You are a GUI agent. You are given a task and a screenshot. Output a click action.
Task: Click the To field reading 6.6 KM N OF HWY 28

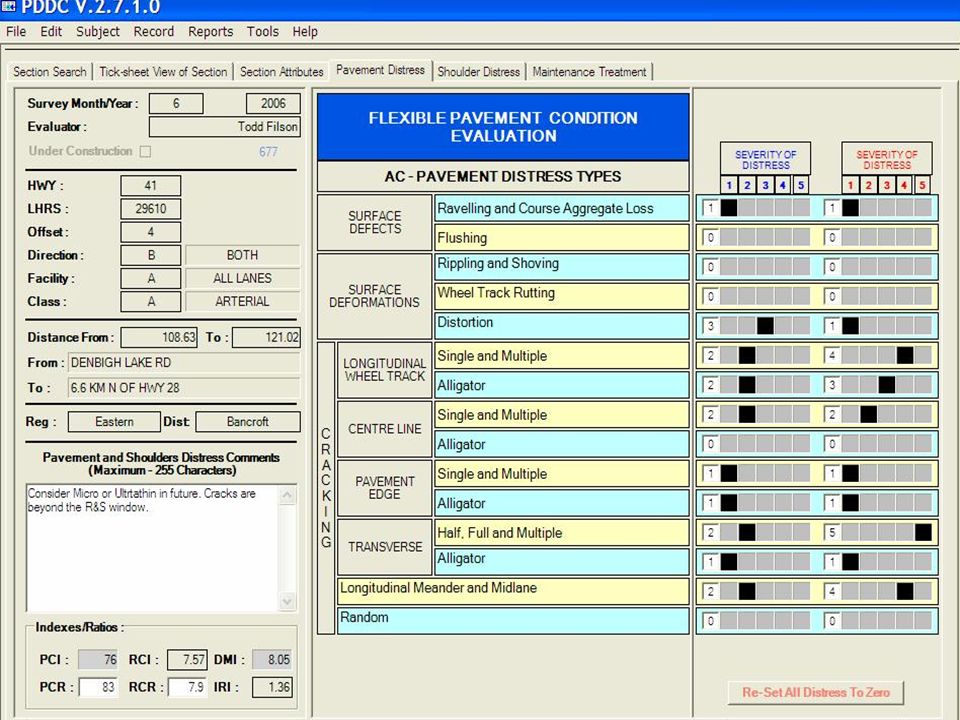(184, 388)
